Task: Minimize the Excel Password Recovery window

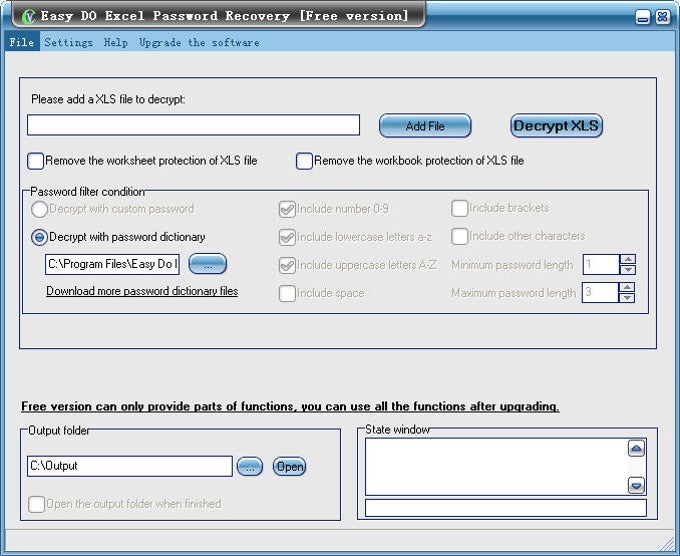Action: click(x=643, y=17)
